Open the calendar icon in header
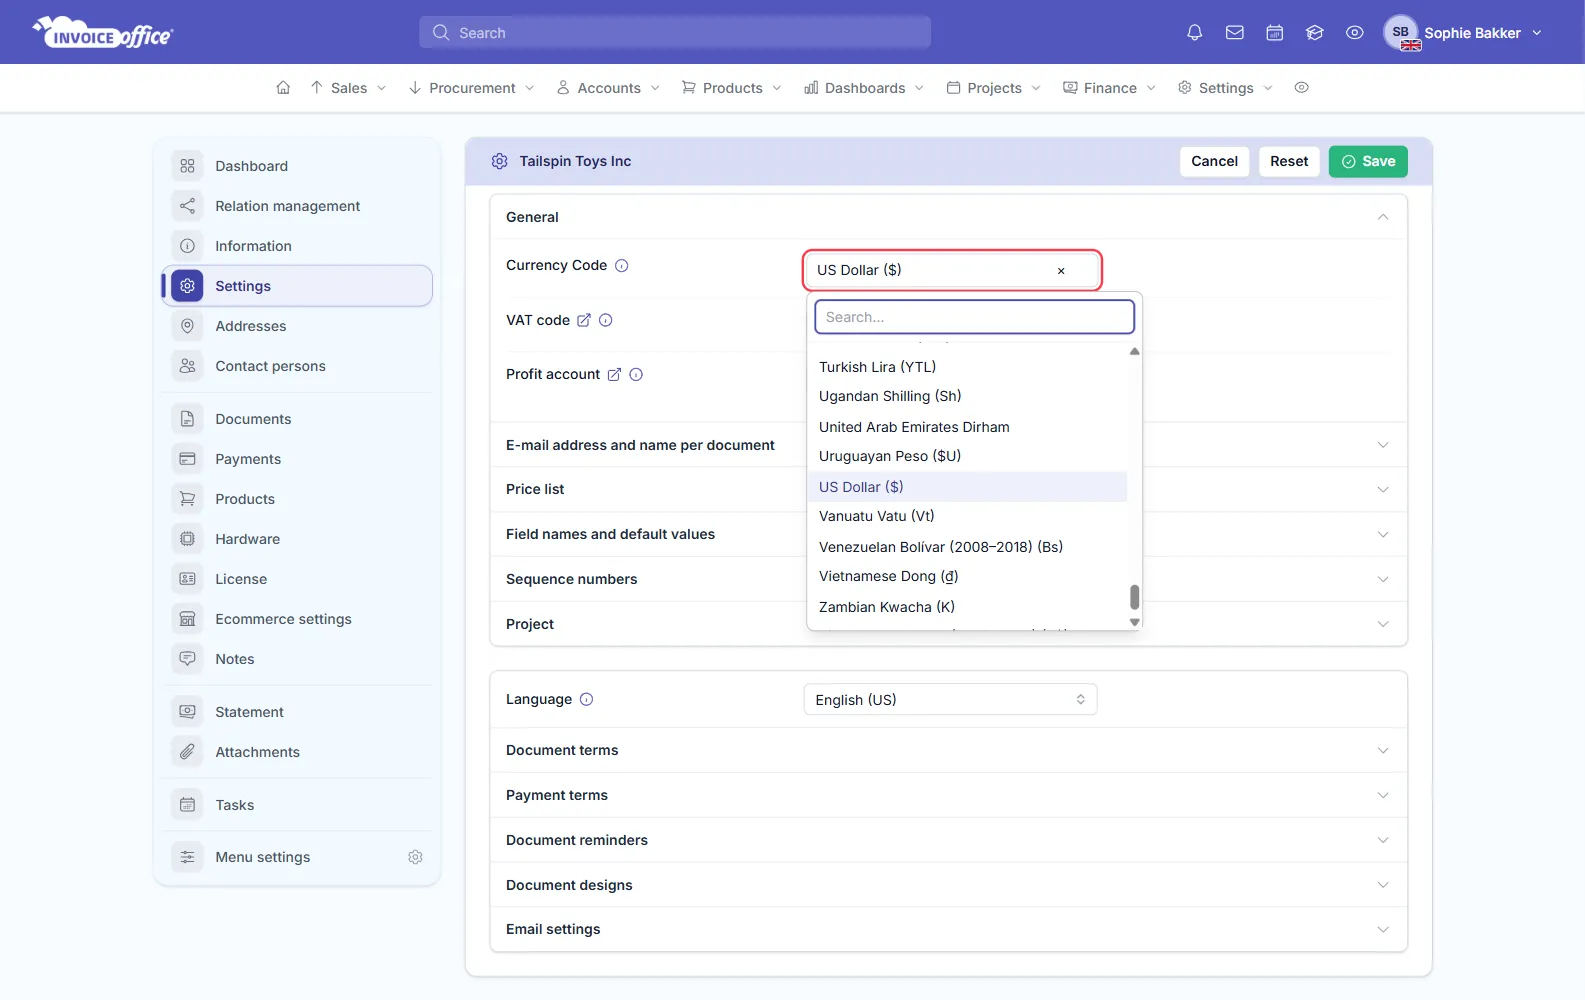Image resolution: width=1585 pixels, height=1000 pixels. [1275, 33]
